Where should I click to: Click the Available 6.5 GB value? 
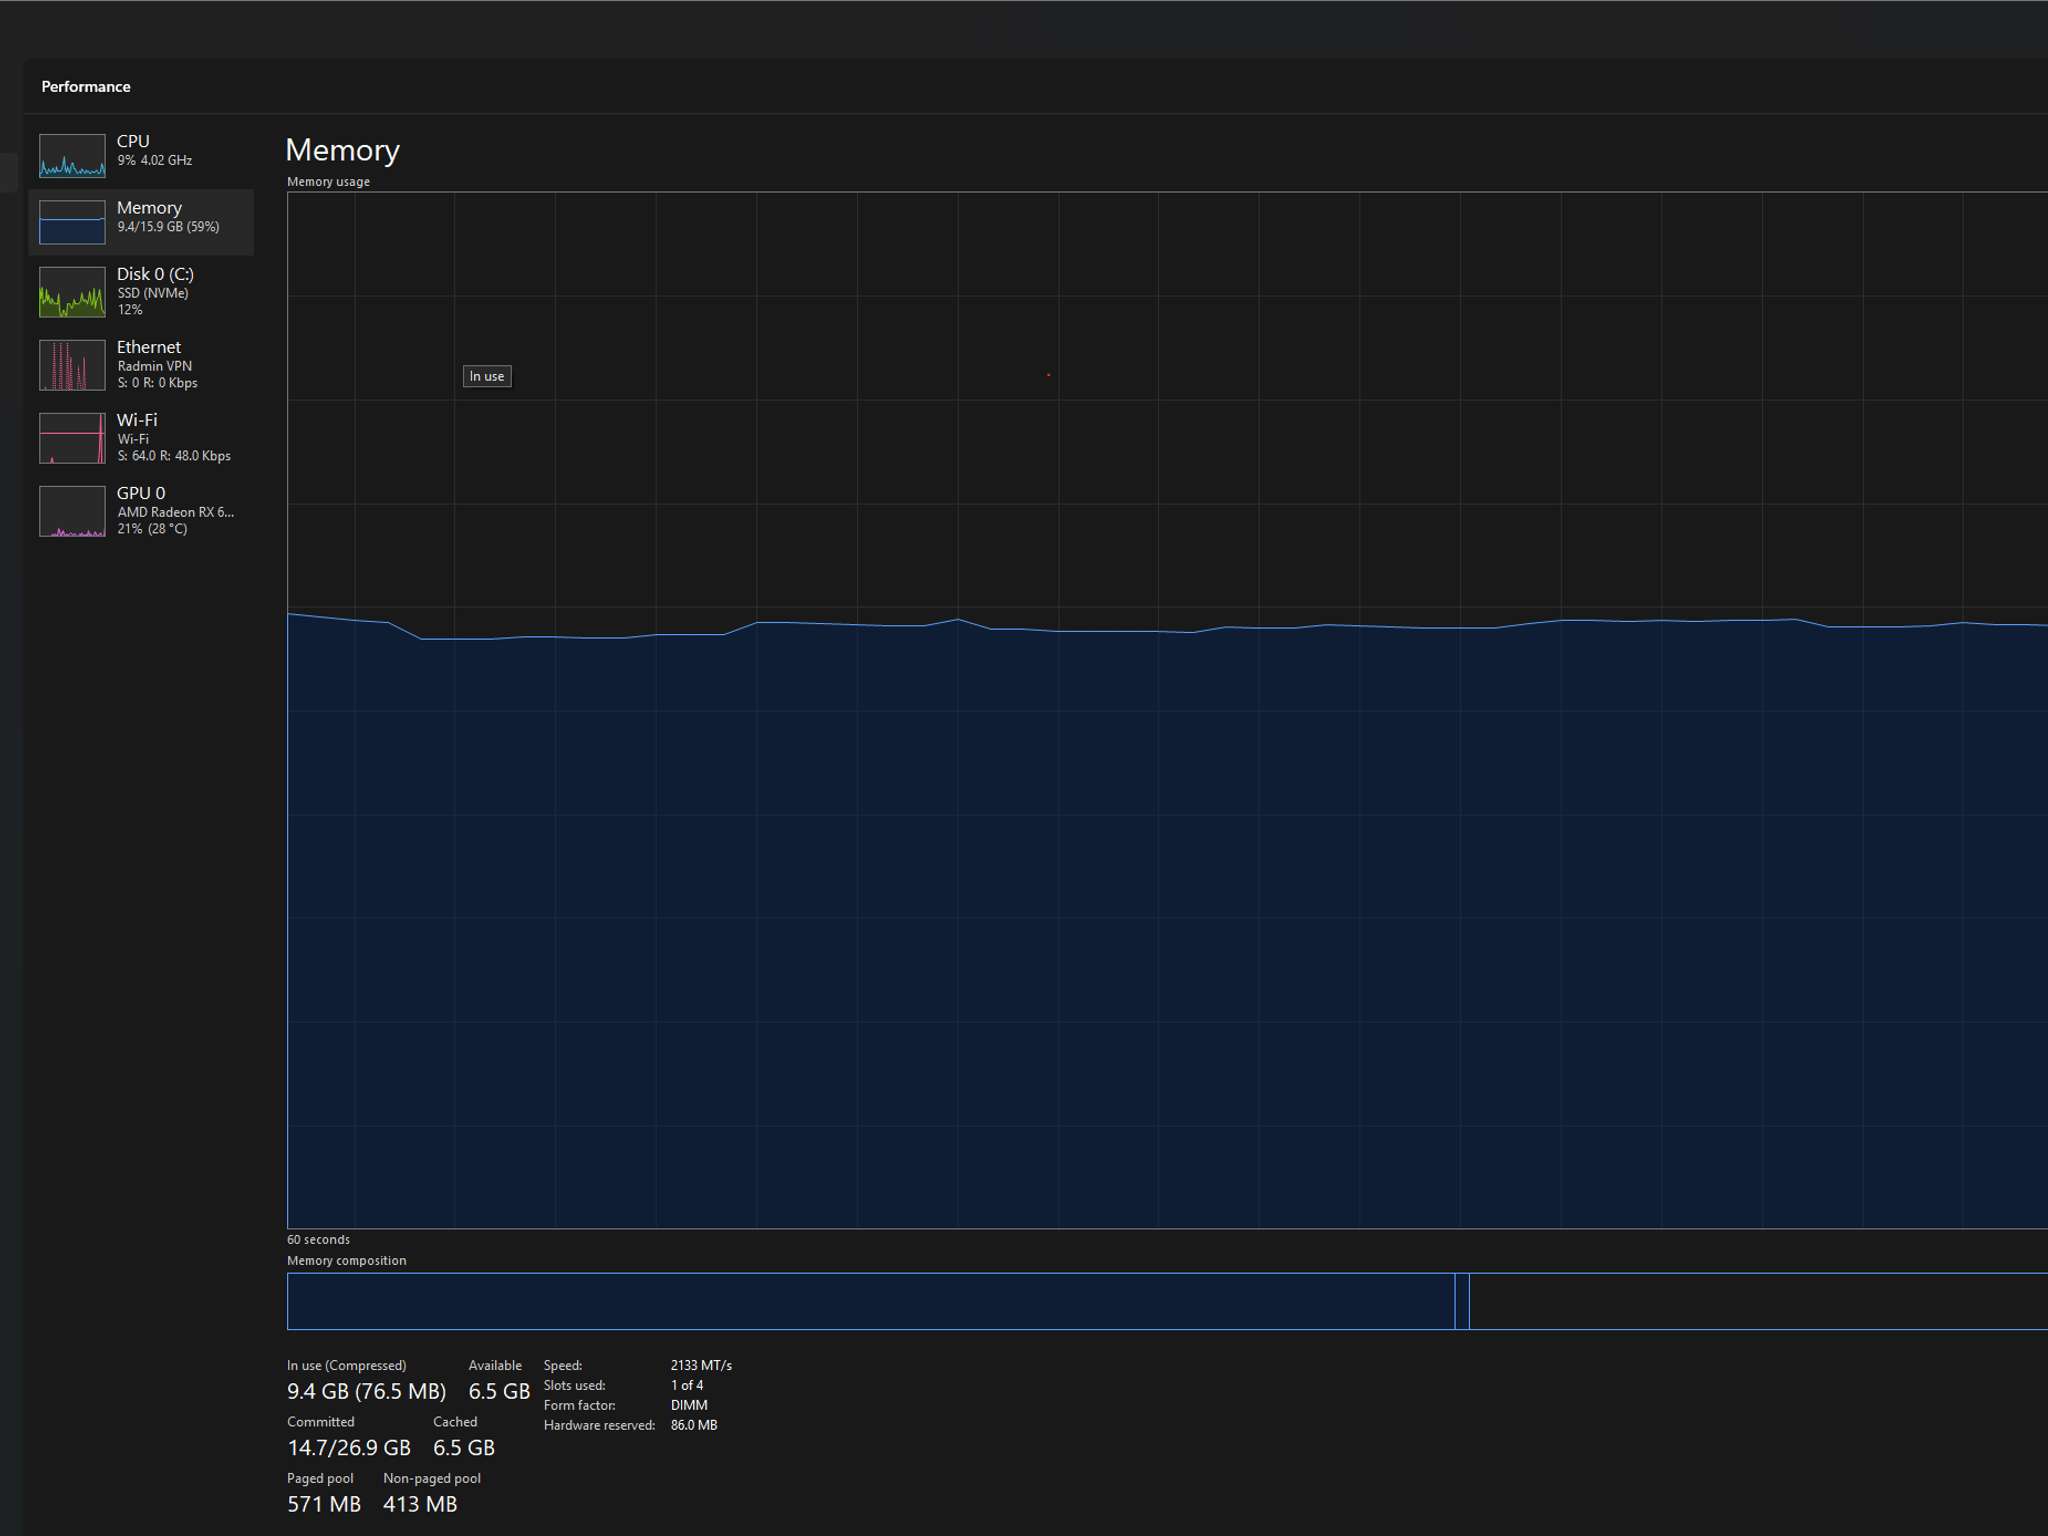tap(499, 1392)
